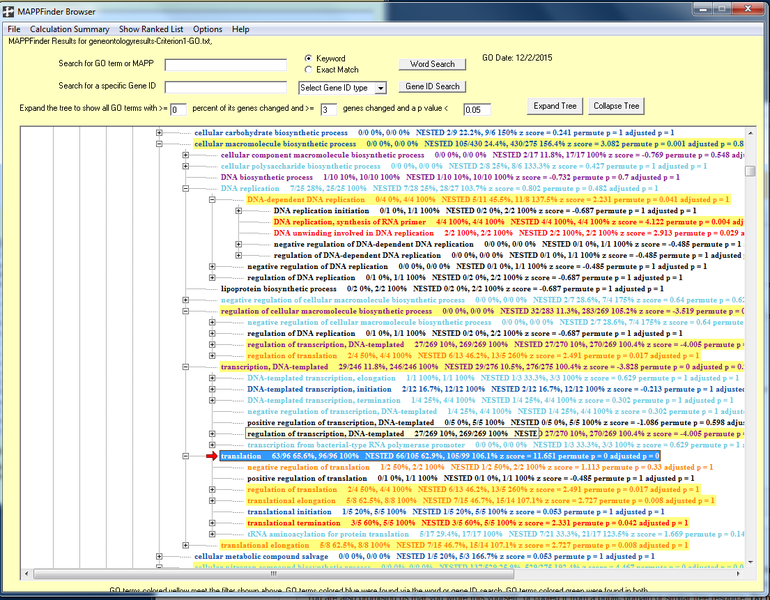Image resolution: width=770 pixels, height=600 pixels.
Task: Focus the Search for GO term input
Action: [x=225, y=65]
